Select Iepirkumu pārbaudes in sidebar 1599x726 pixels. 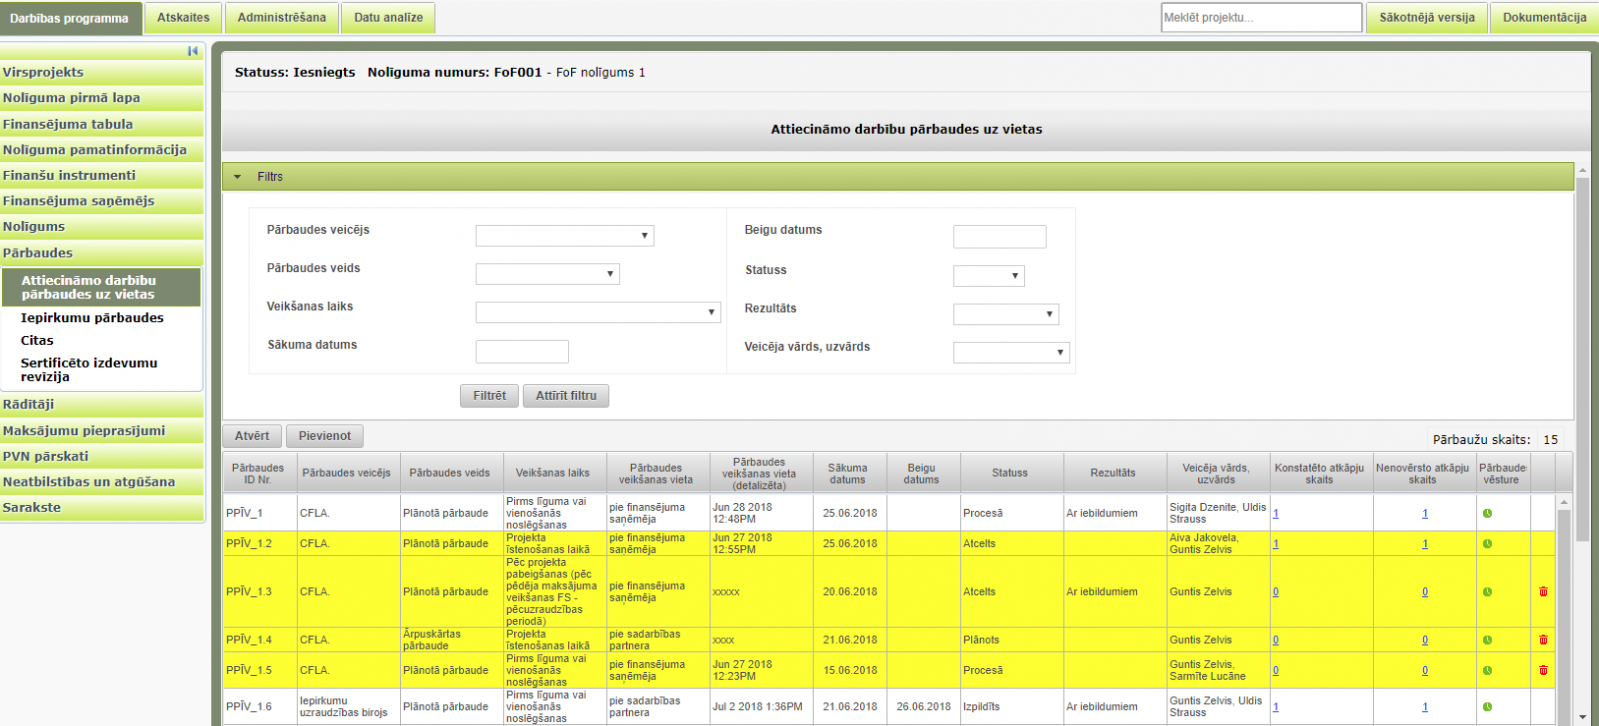pos(92,318)
